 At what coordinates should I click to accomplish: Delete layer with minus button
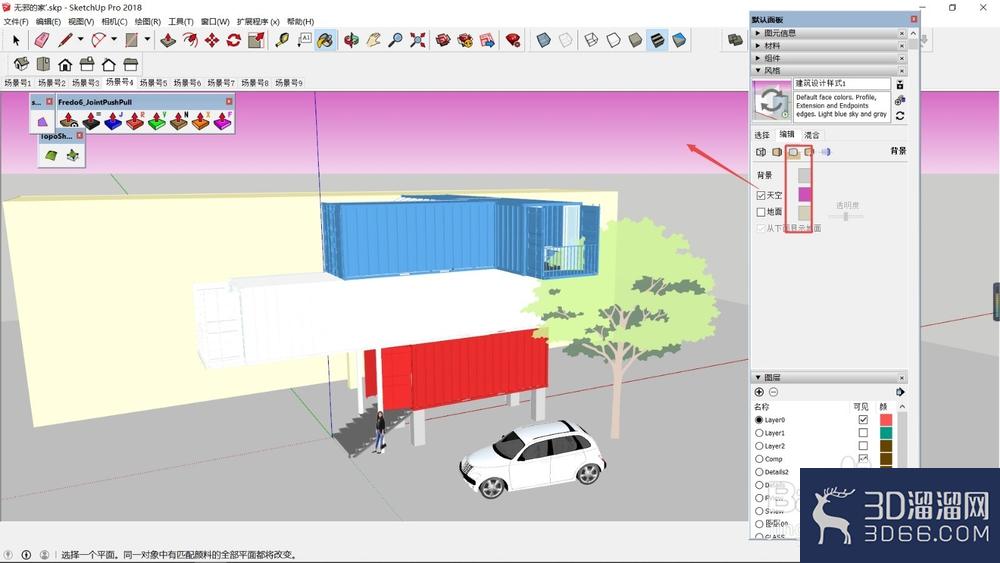click(773, 392)
